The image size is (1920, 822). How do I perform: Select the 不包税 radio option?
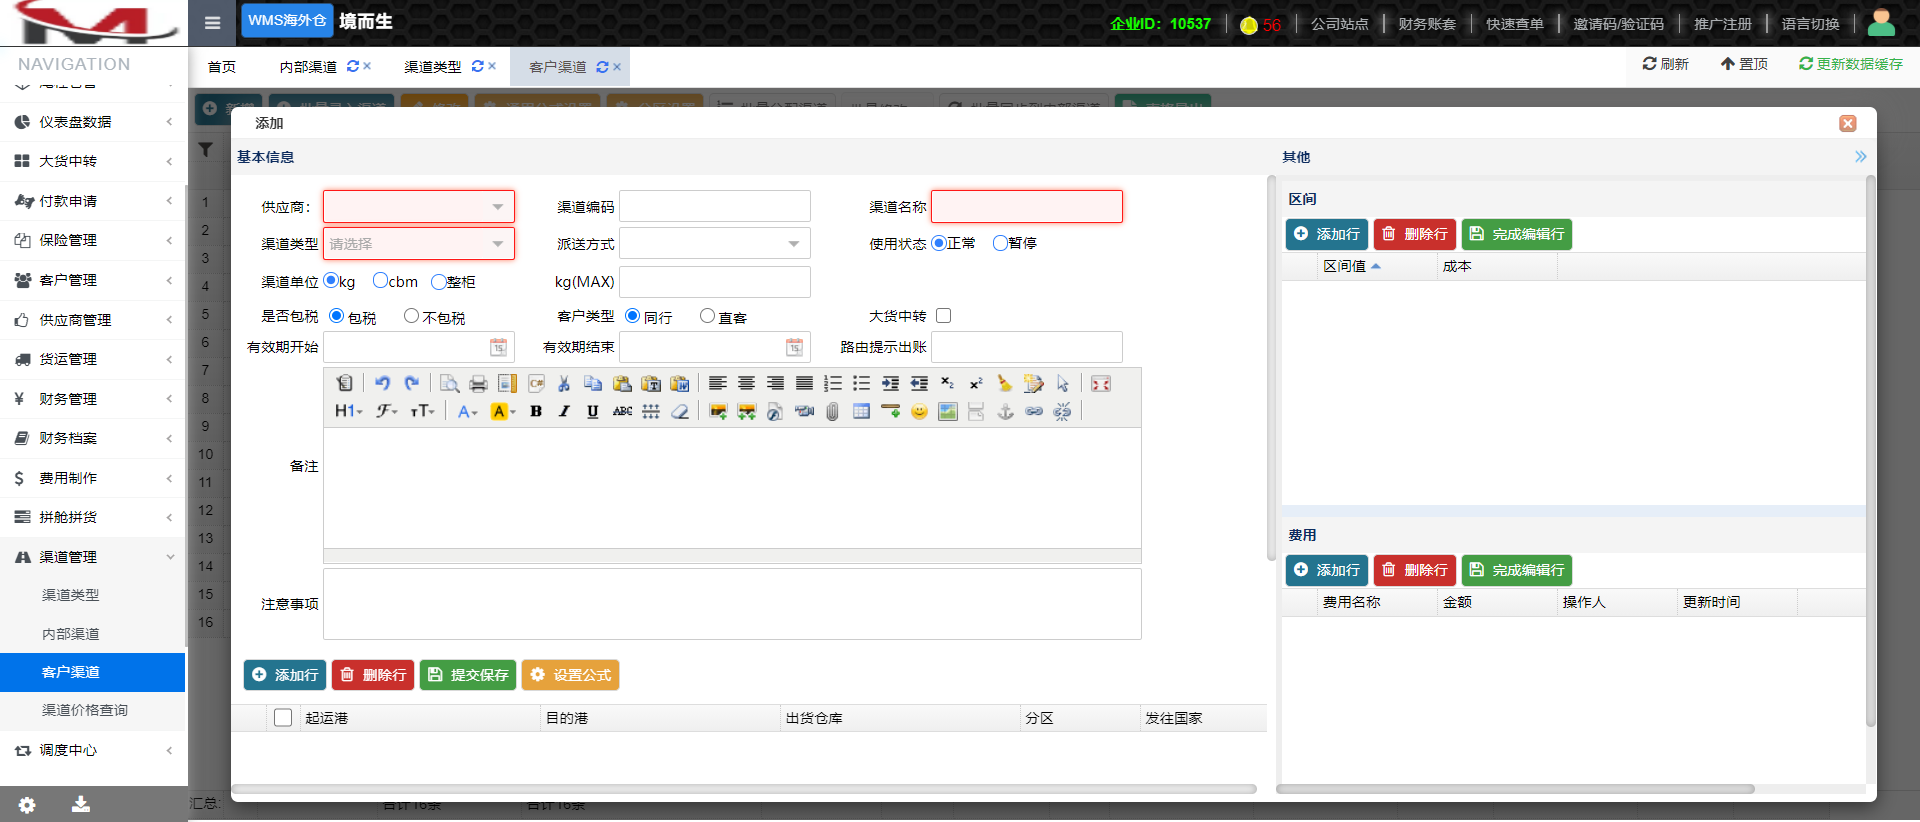pyautogui.click(x=411, y=316)
